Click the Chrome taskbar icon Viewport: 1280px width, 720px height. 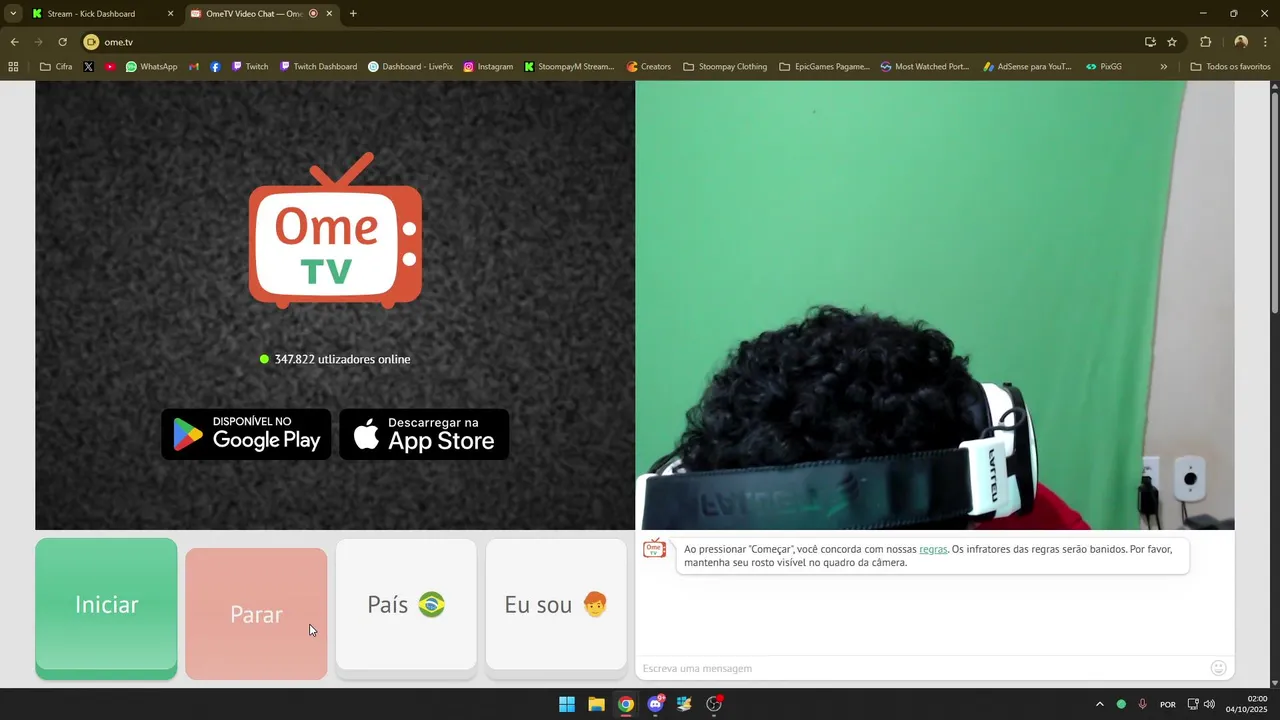[x=625, y=704]
